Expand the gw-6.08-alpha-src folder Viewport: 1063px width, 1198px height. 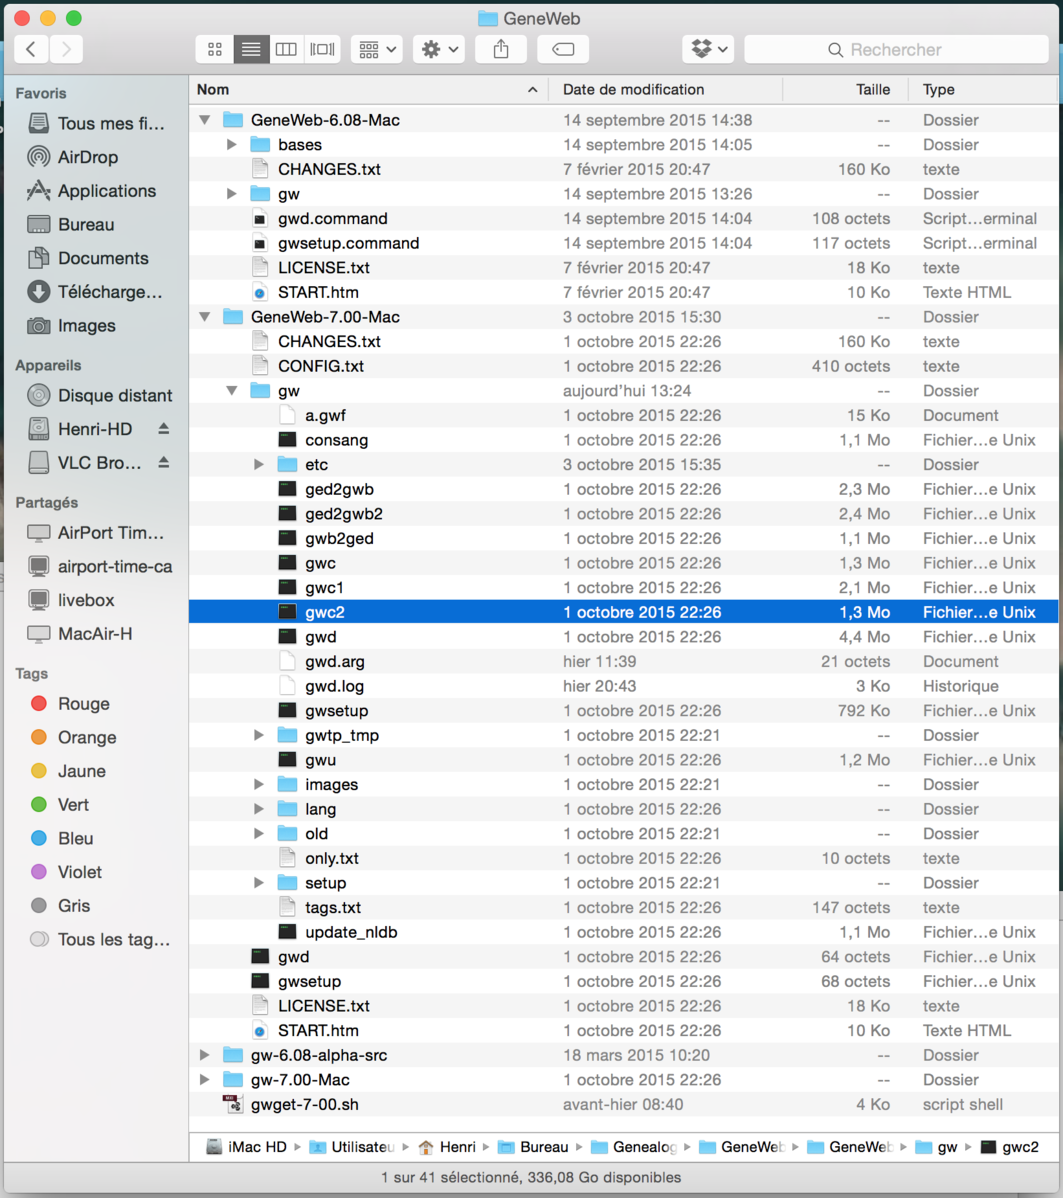tap(205, 1055)
